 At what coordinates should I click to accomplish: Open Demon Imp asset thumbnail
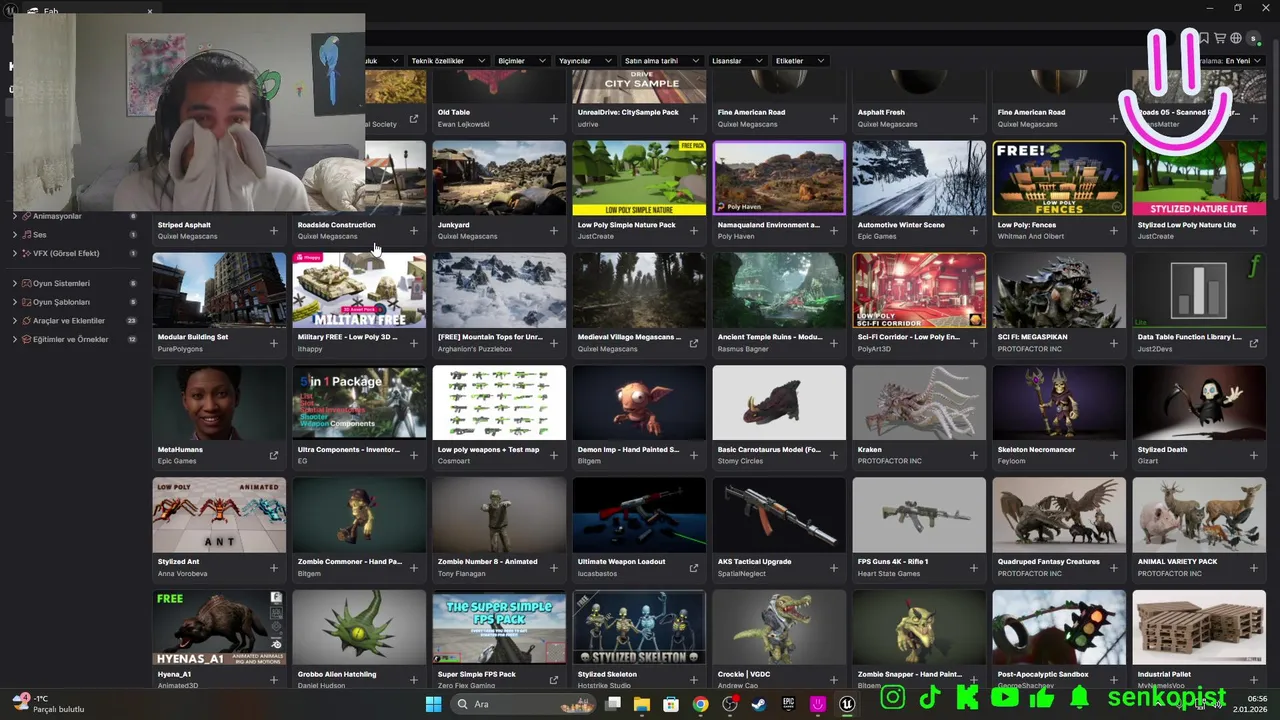click(x=639, y=402)
